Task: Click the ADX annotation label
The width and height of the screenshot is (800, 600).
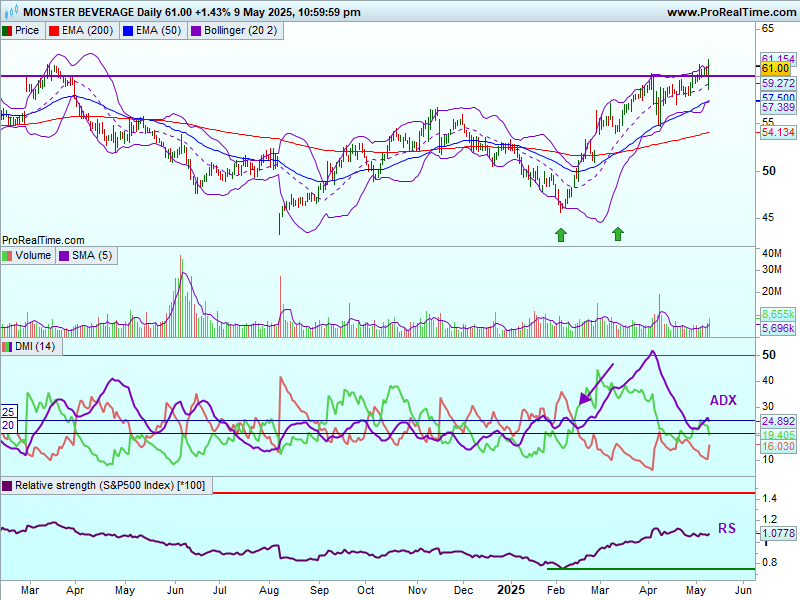Action: [x=723, y=400]
